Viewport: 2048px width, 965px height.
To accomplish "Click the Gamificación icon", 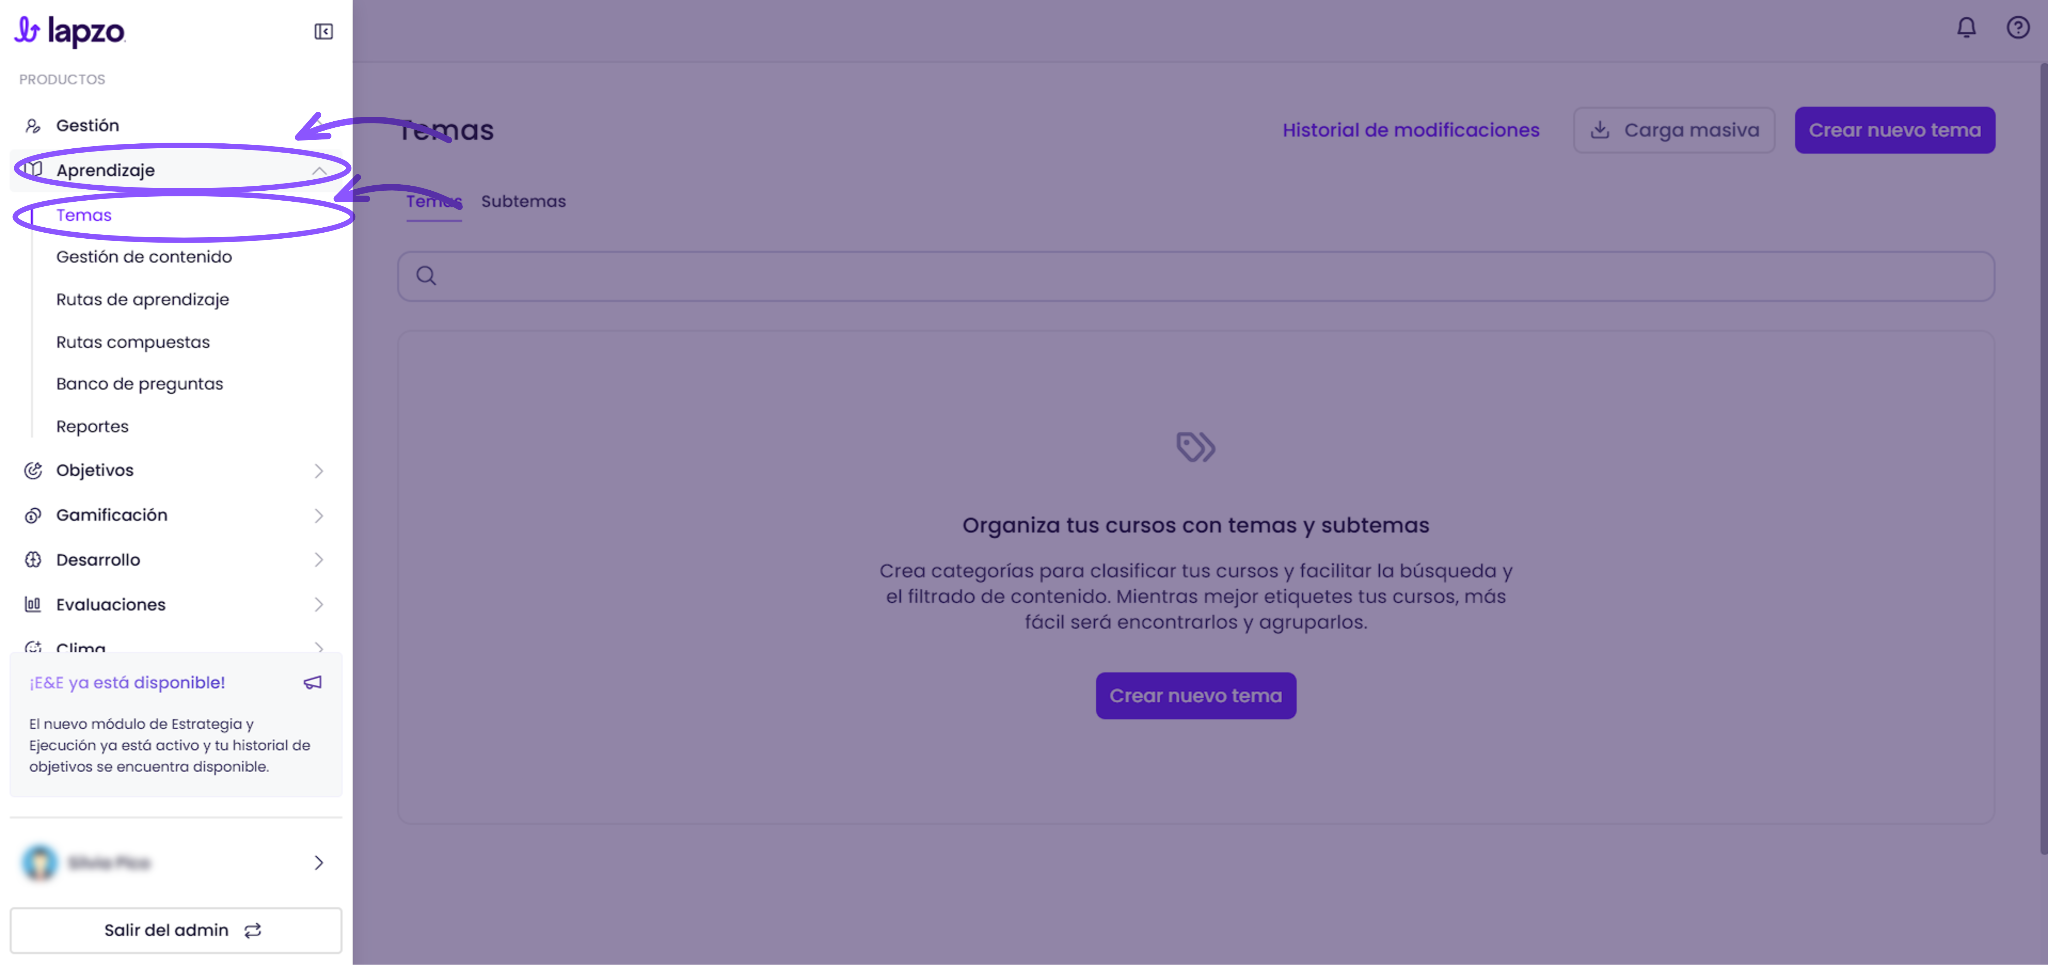I will 33,516.
